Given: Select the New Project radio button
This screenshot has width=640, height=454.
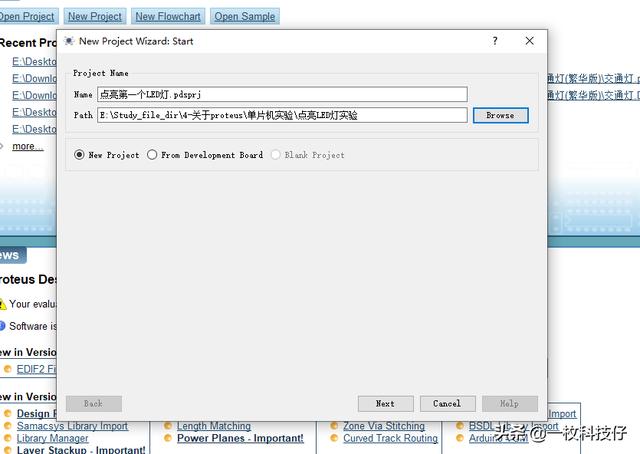Looking at the screenshot, I should pyautogui.click(x=79, y=155).
